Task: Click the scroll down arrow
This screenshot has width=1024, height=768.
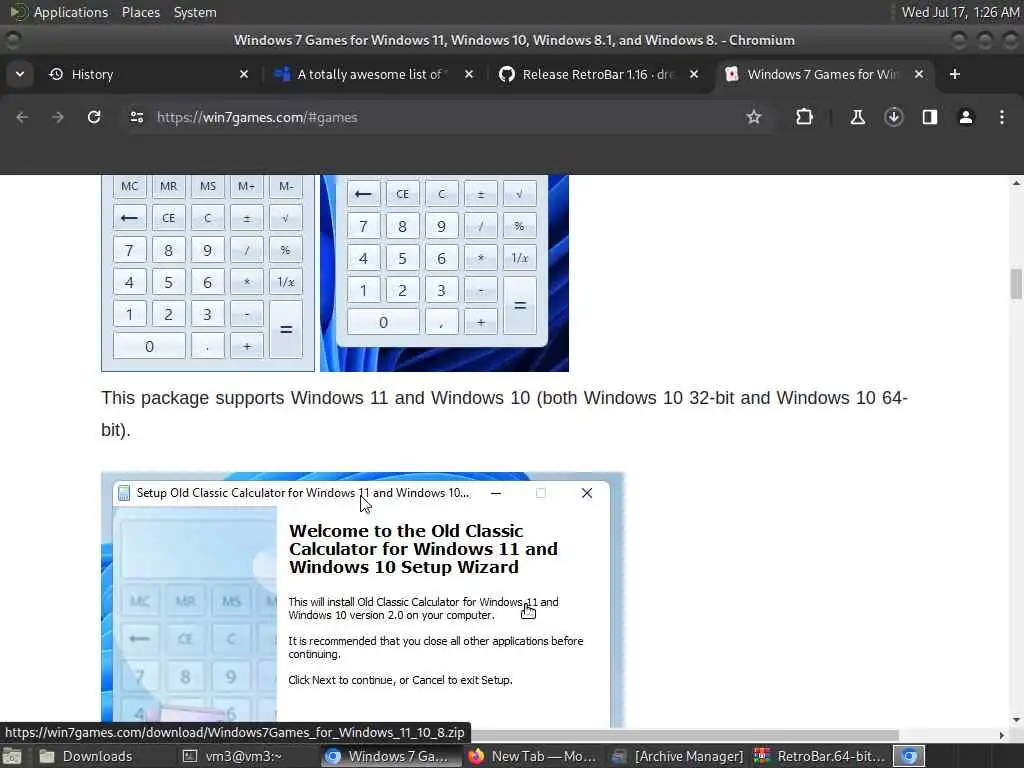Action: coord(1016,720)
